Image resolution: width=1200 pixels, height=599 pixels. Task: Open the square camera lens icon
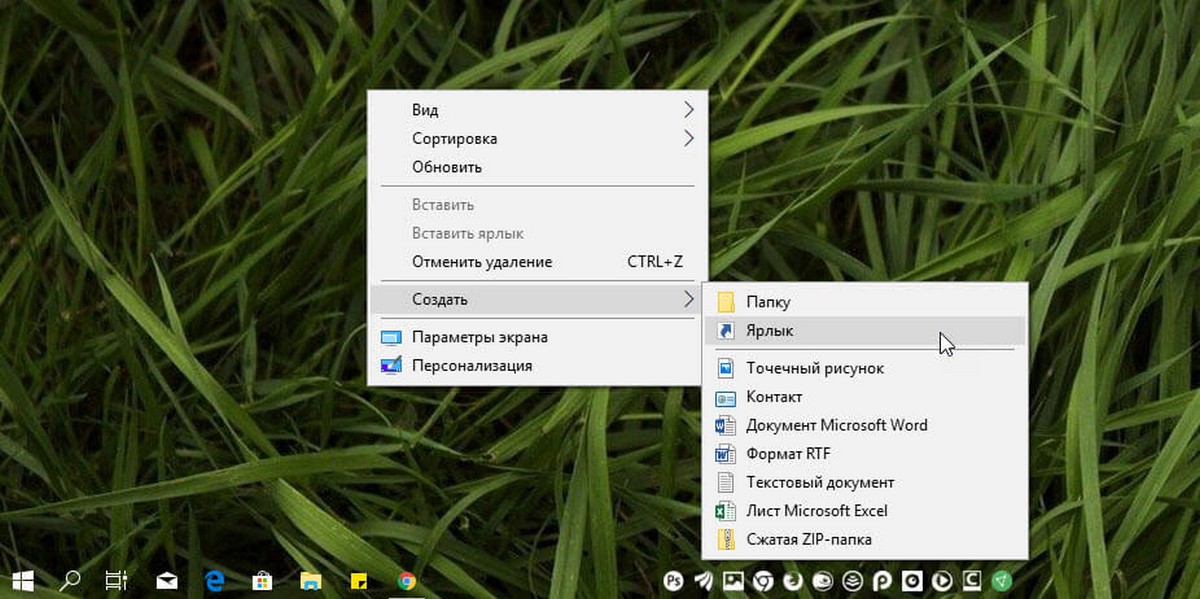(912, 580)
